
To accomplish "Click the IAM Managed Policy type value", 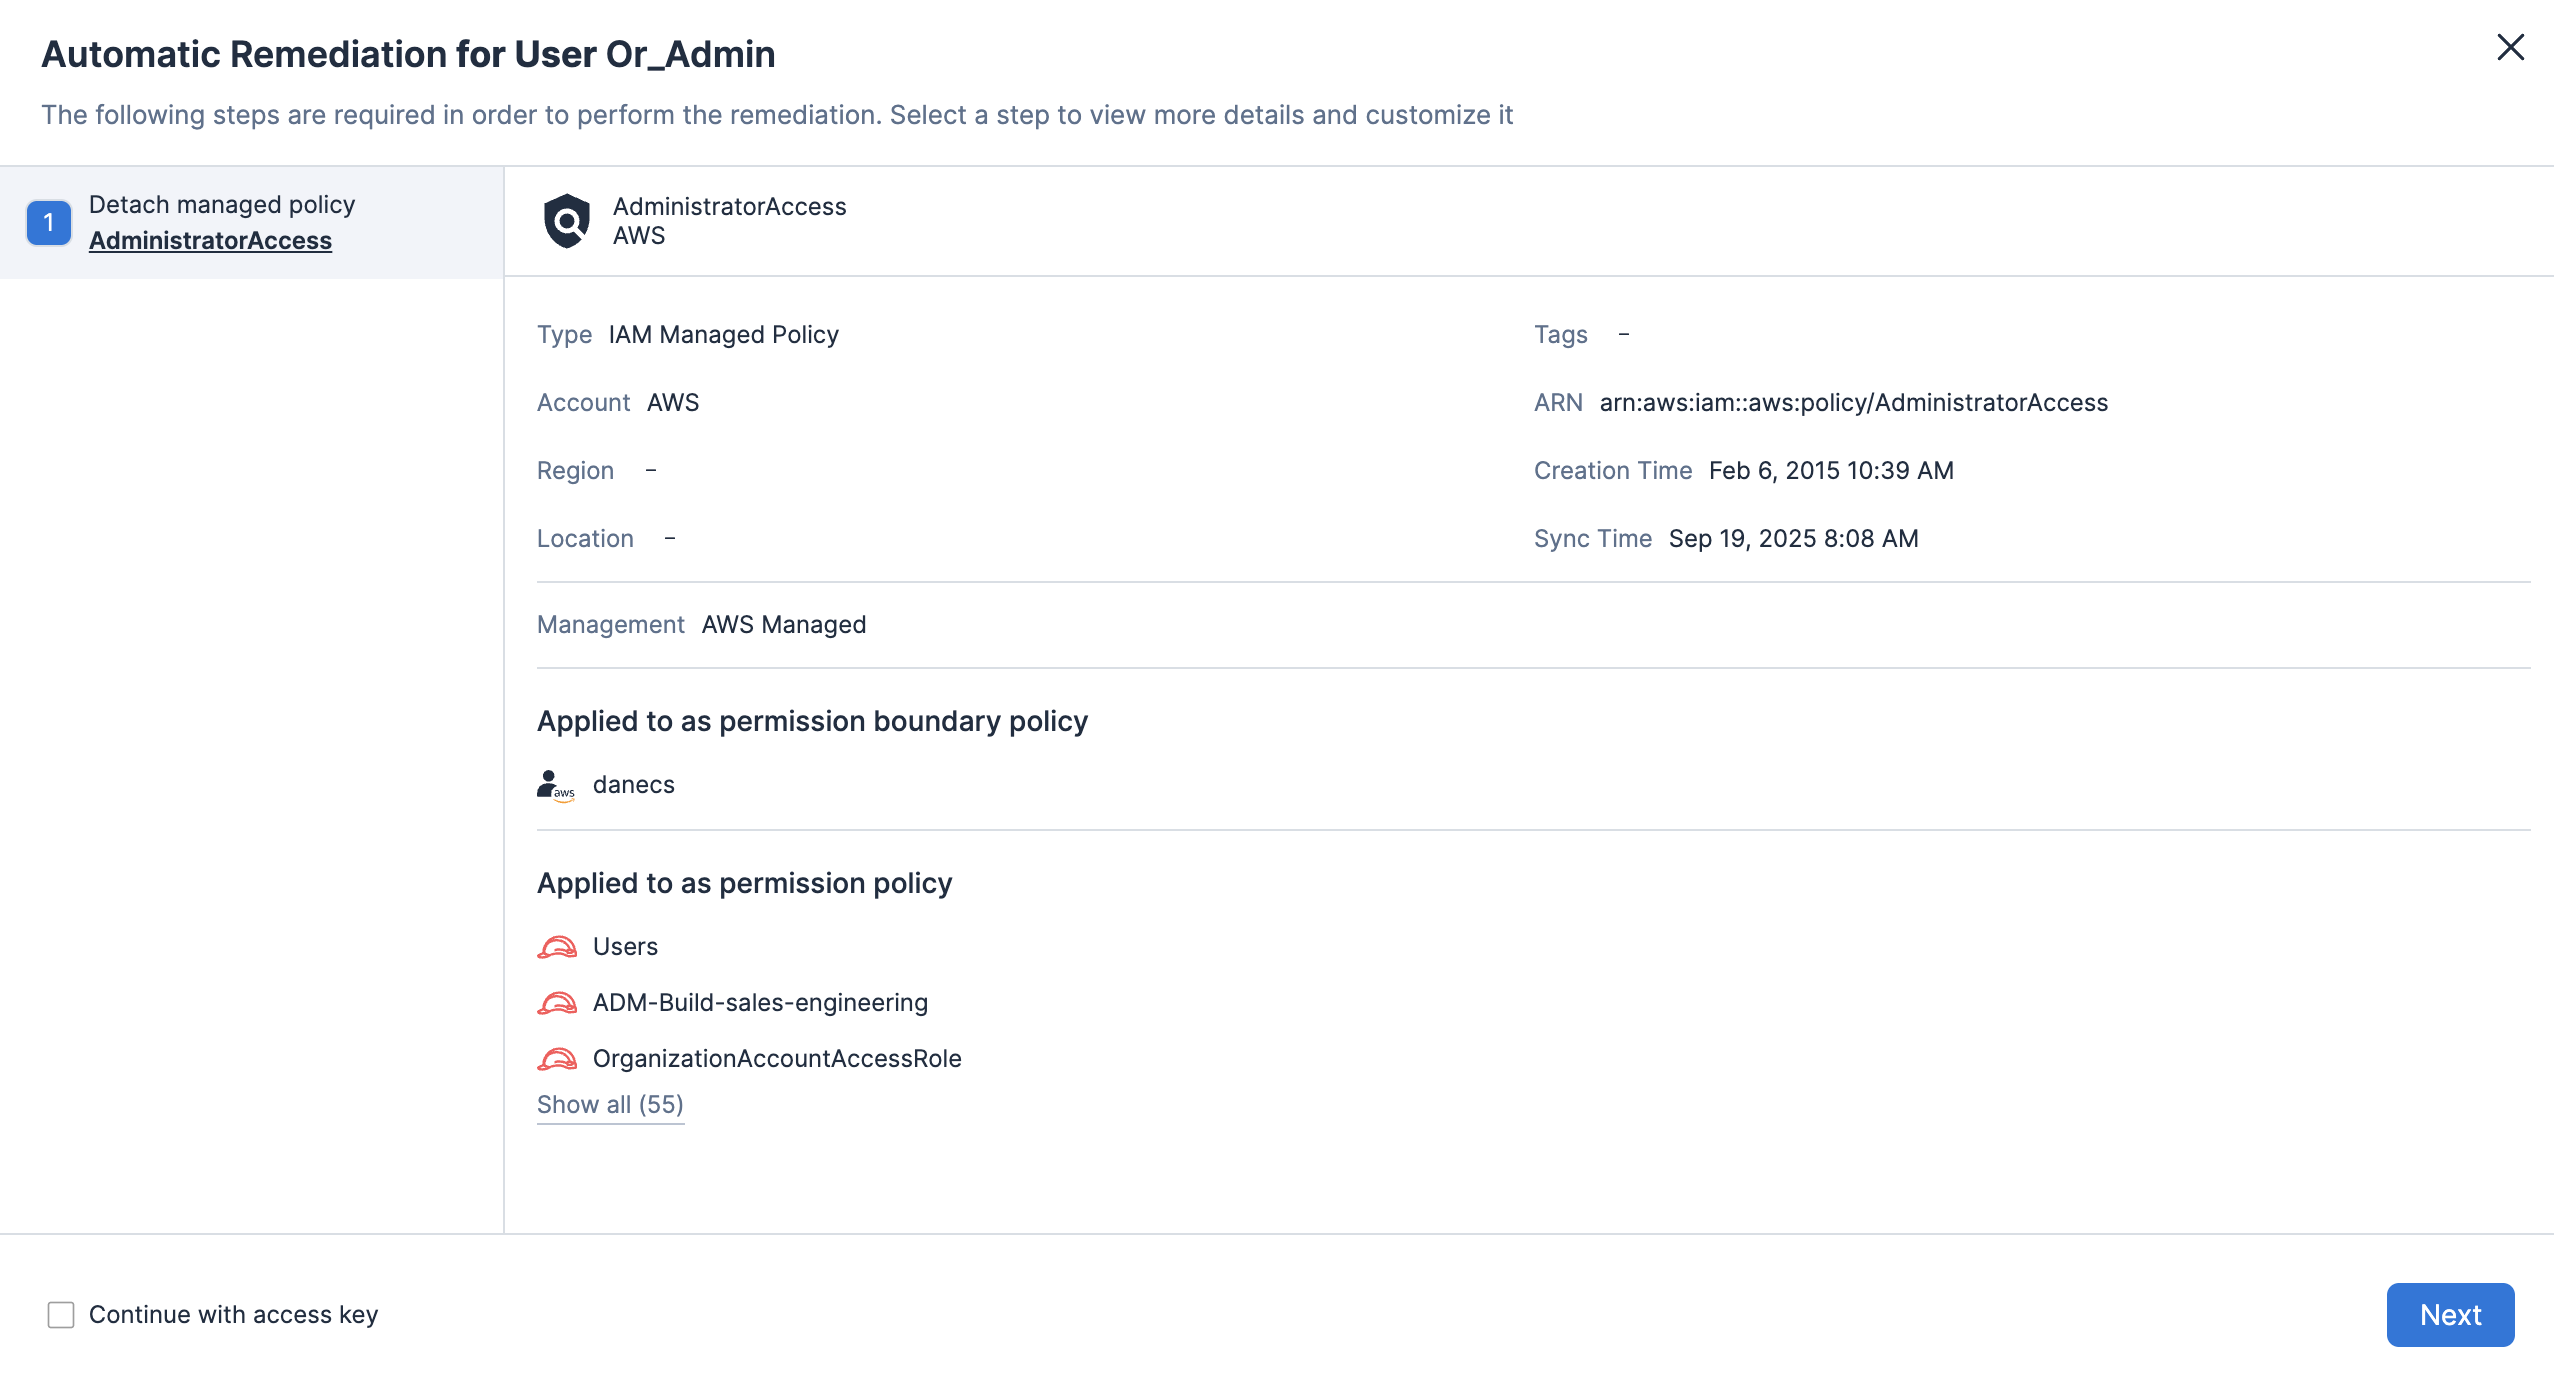I will [723, 335].
